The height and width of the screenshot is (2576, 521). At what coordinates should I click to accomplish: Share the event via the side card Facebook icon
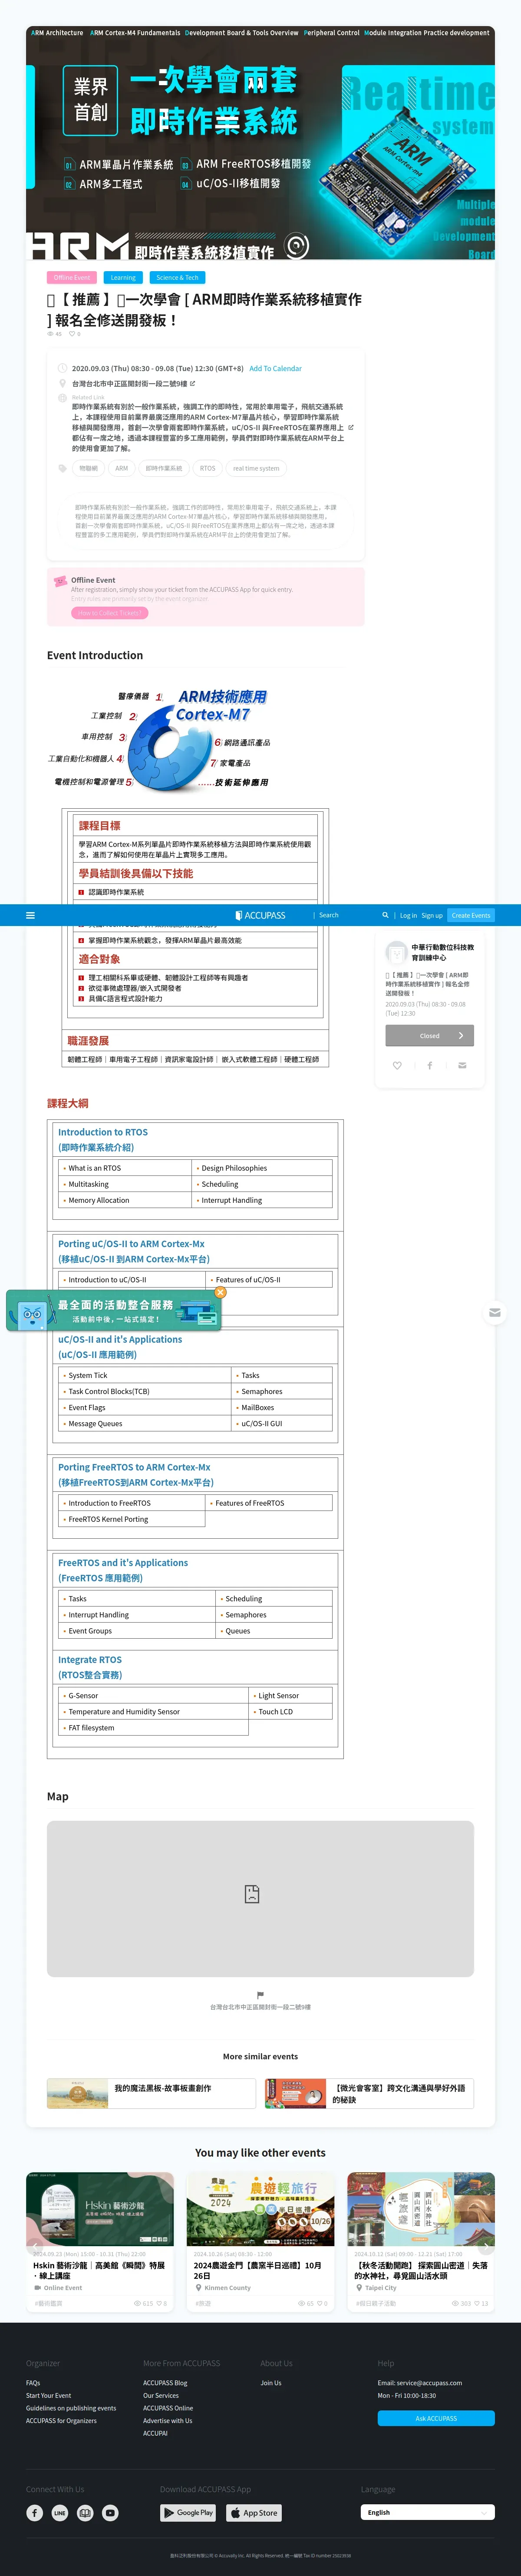pos(430,1065)
